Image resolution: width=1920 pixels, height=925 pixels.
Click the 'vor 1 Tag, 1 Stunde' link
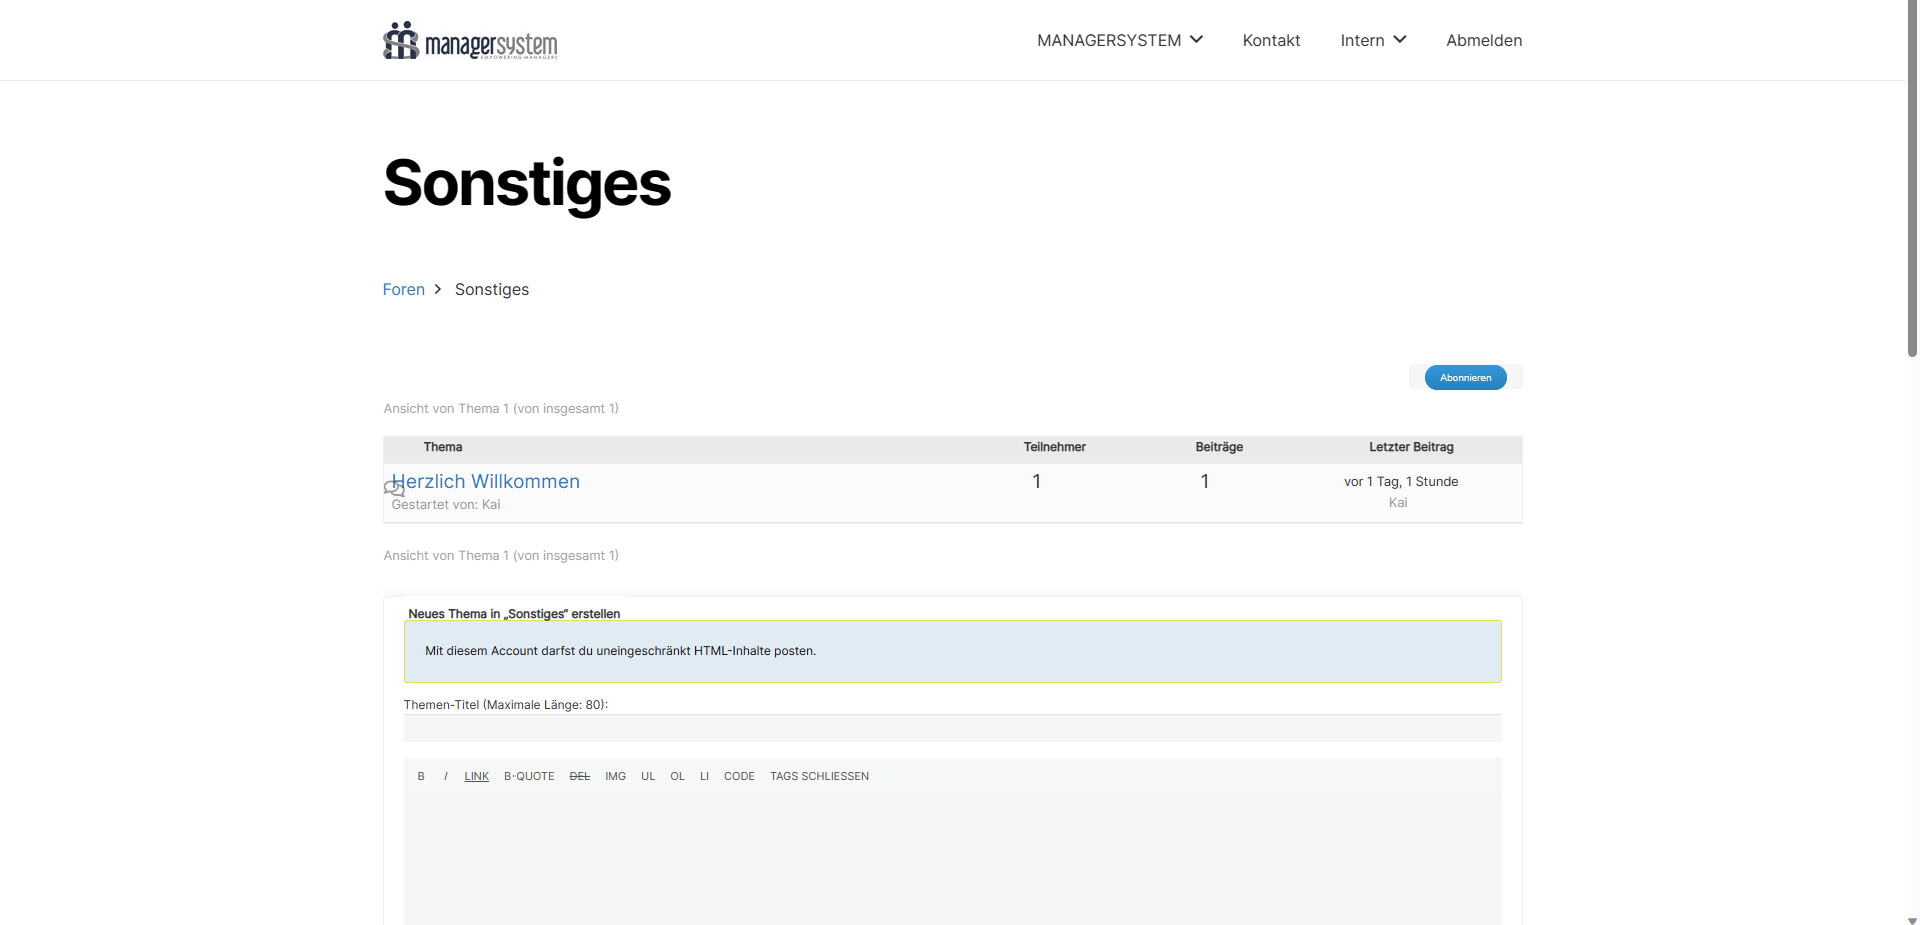coord(1401,481)
